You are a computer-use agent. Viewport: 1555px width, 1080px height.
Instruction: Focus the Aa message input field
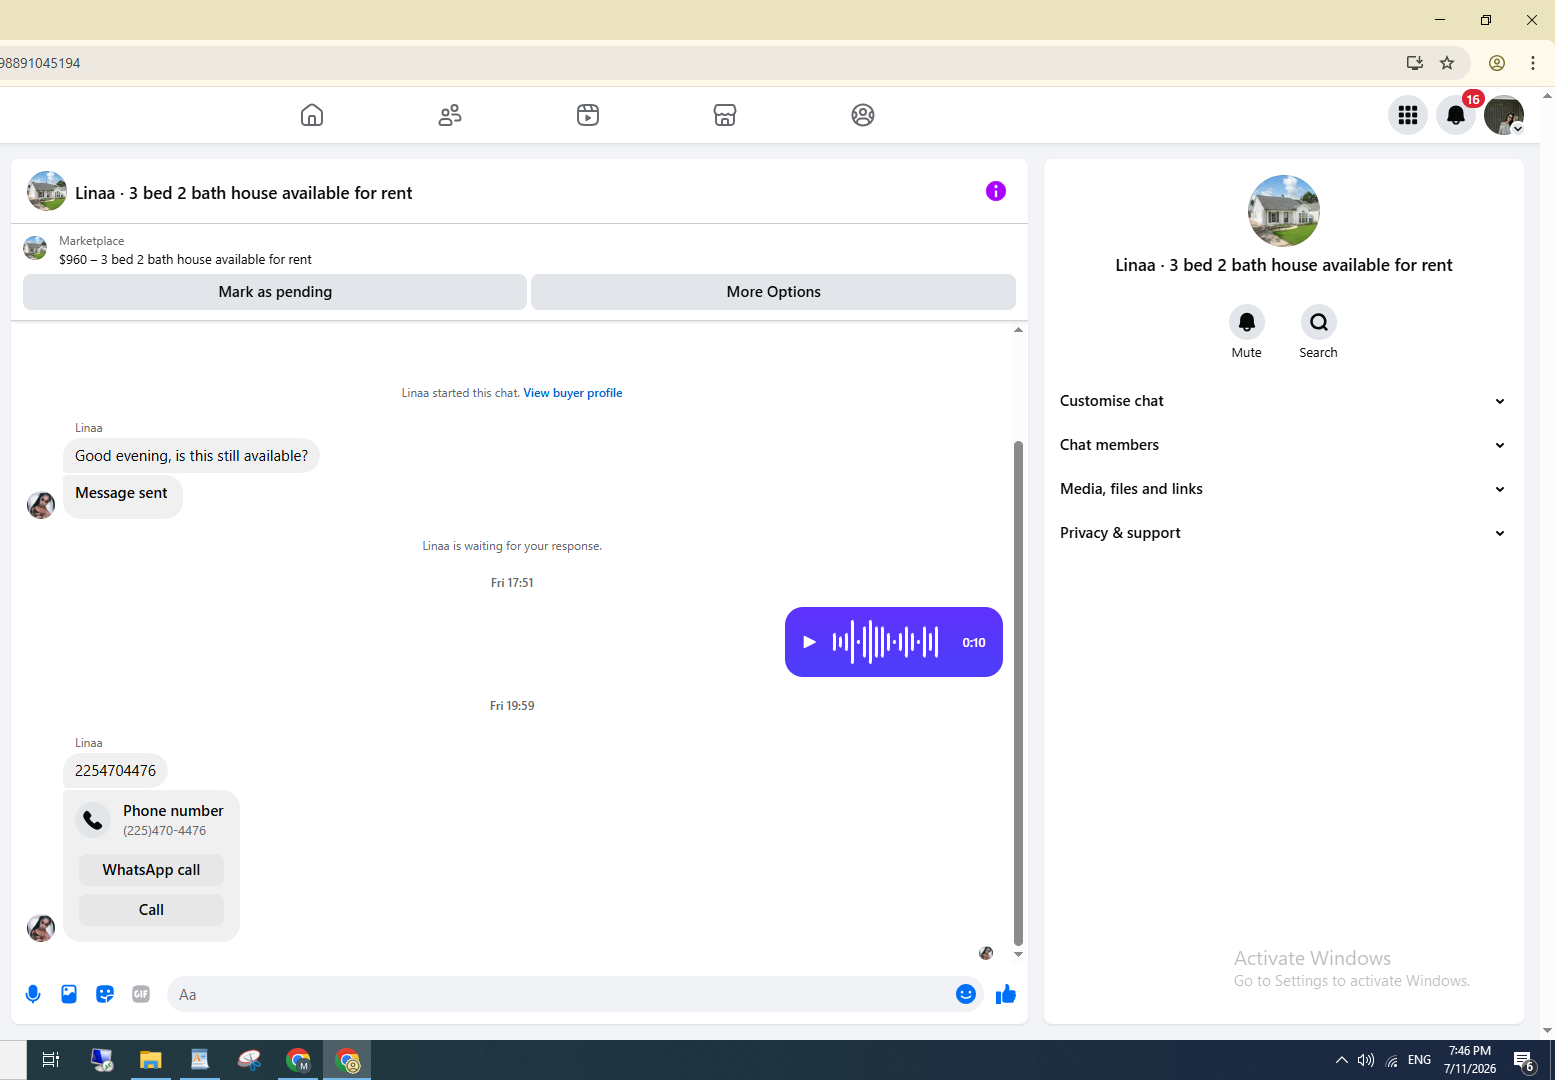tap(561, 994)
